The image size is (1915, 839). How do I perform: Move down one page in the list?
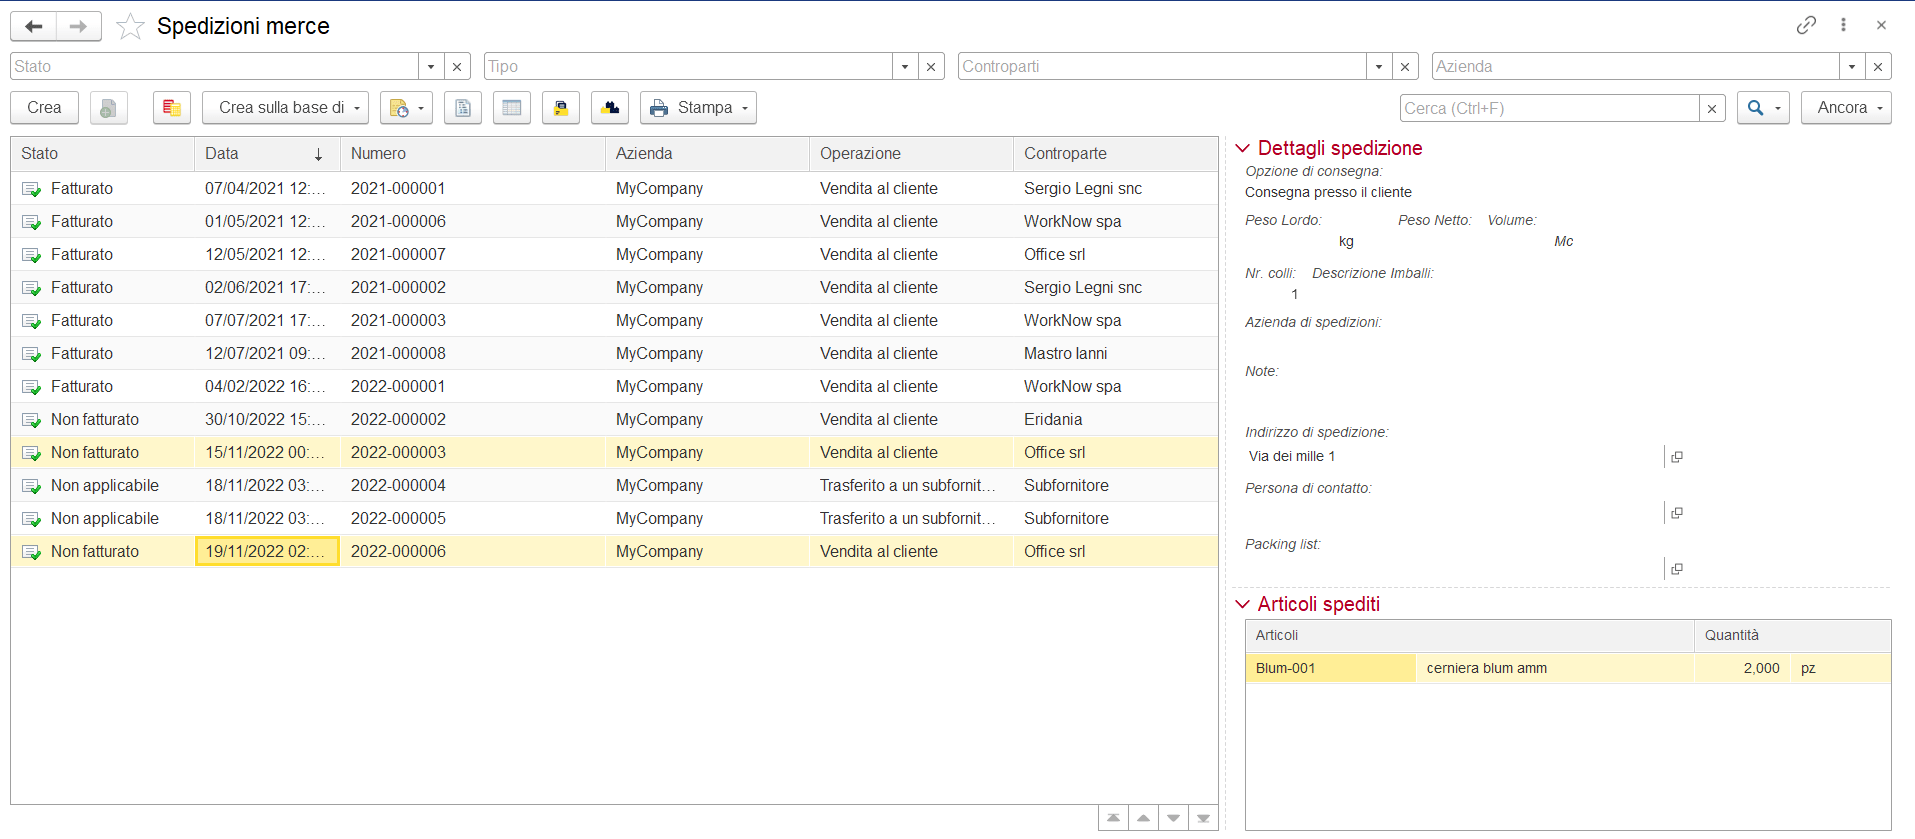(1173, 818)
